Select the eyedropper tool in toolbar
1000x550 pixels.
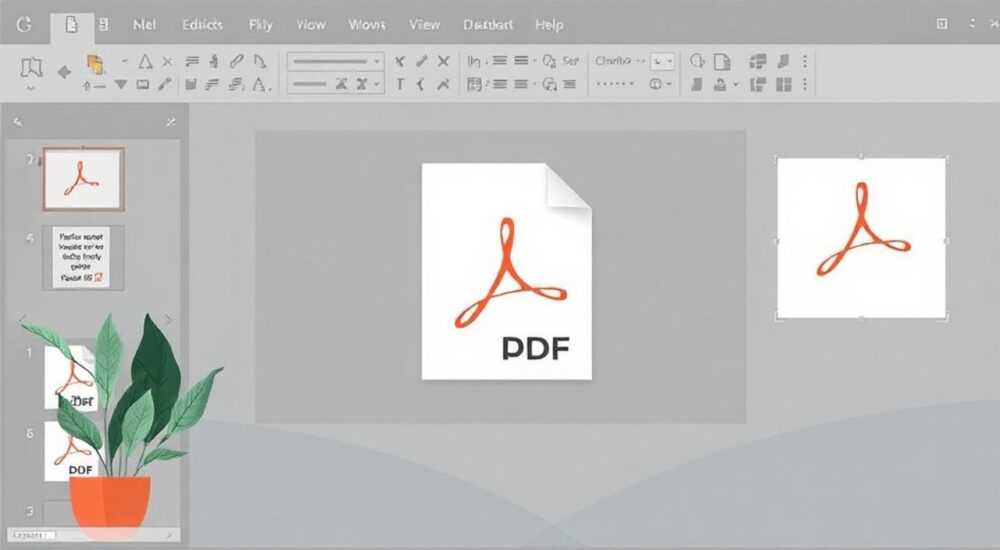[x=165, y=84]
